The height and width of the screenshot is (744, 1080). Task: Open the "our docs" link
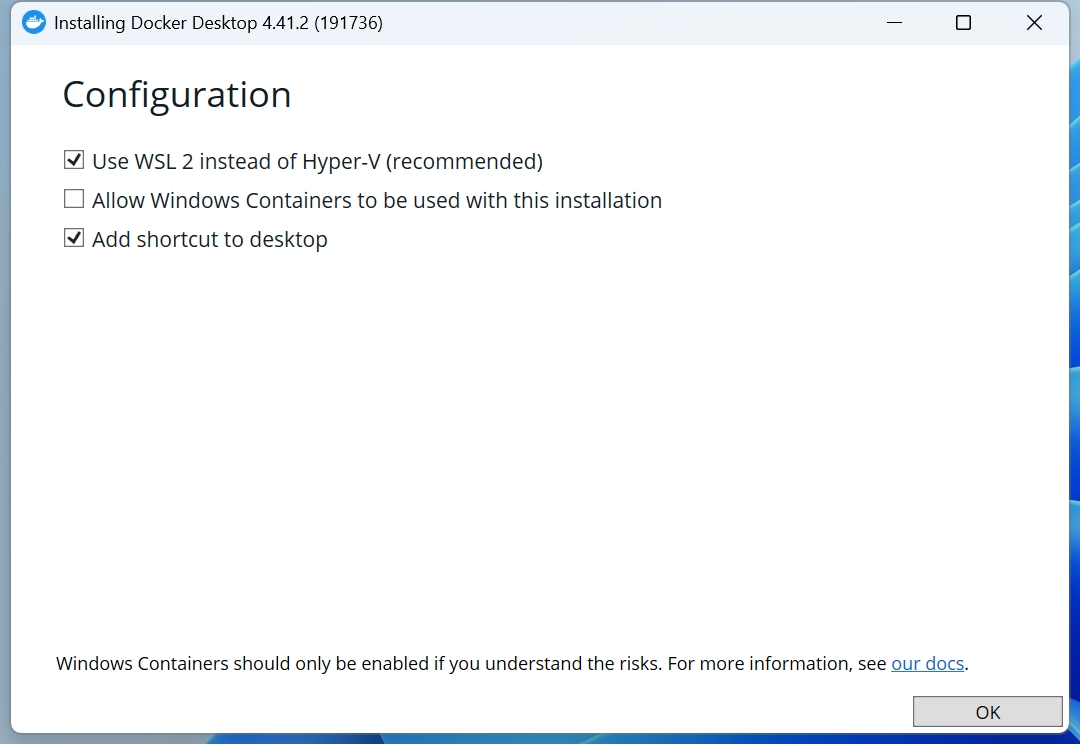[927, 663]
